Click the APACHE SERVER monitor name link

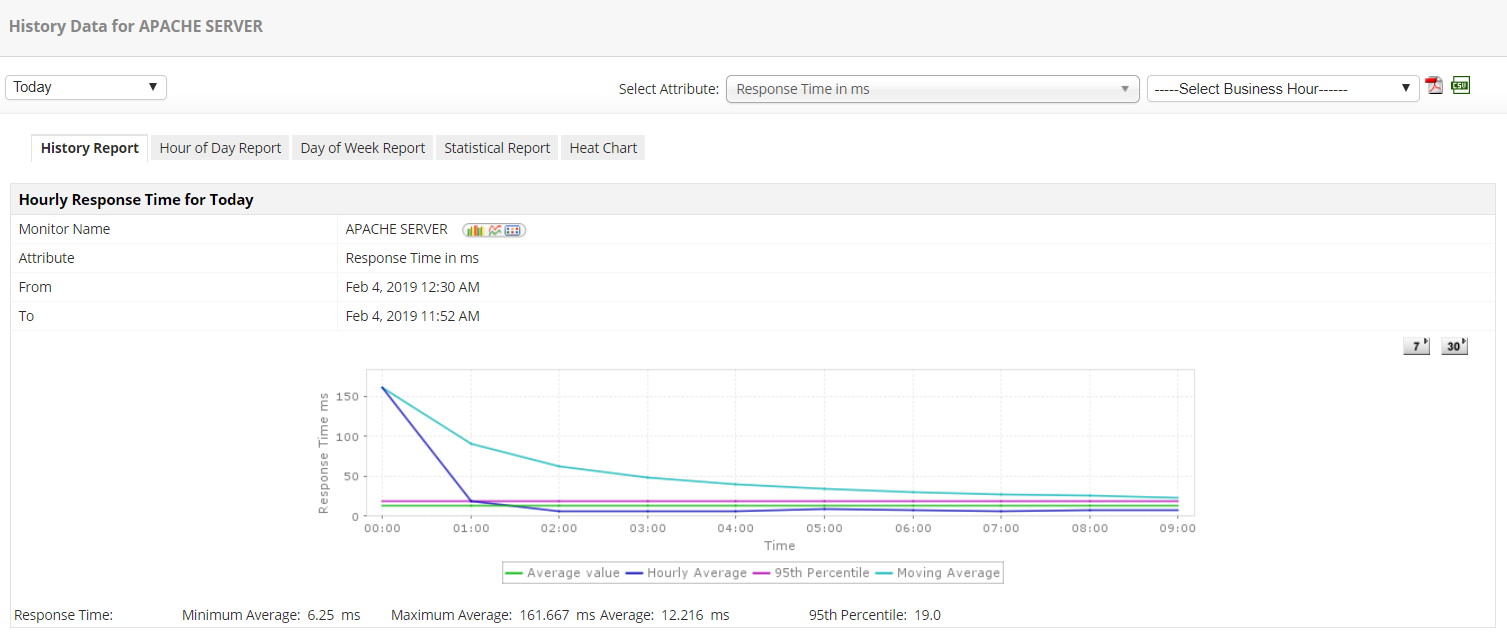[x=396, y=229]
